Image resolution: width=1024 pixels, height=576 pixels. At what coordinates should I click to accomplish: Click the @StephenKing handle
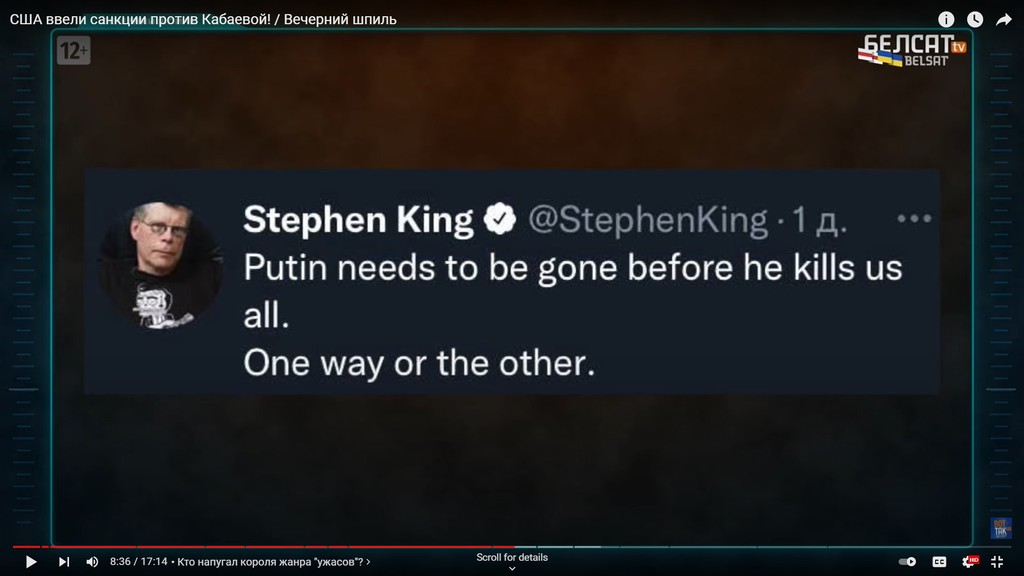pos(647,220)
